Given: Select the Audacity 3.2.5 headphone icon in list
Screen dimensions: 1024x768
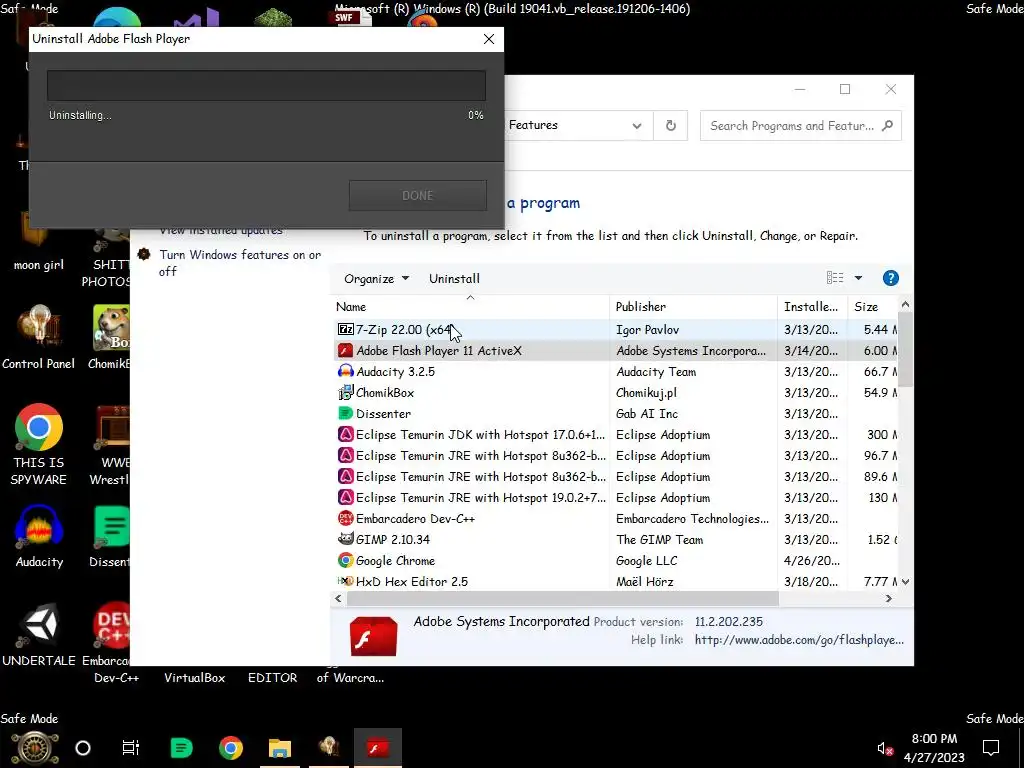Looking at the screenshot, I should [x=345, y=372].
